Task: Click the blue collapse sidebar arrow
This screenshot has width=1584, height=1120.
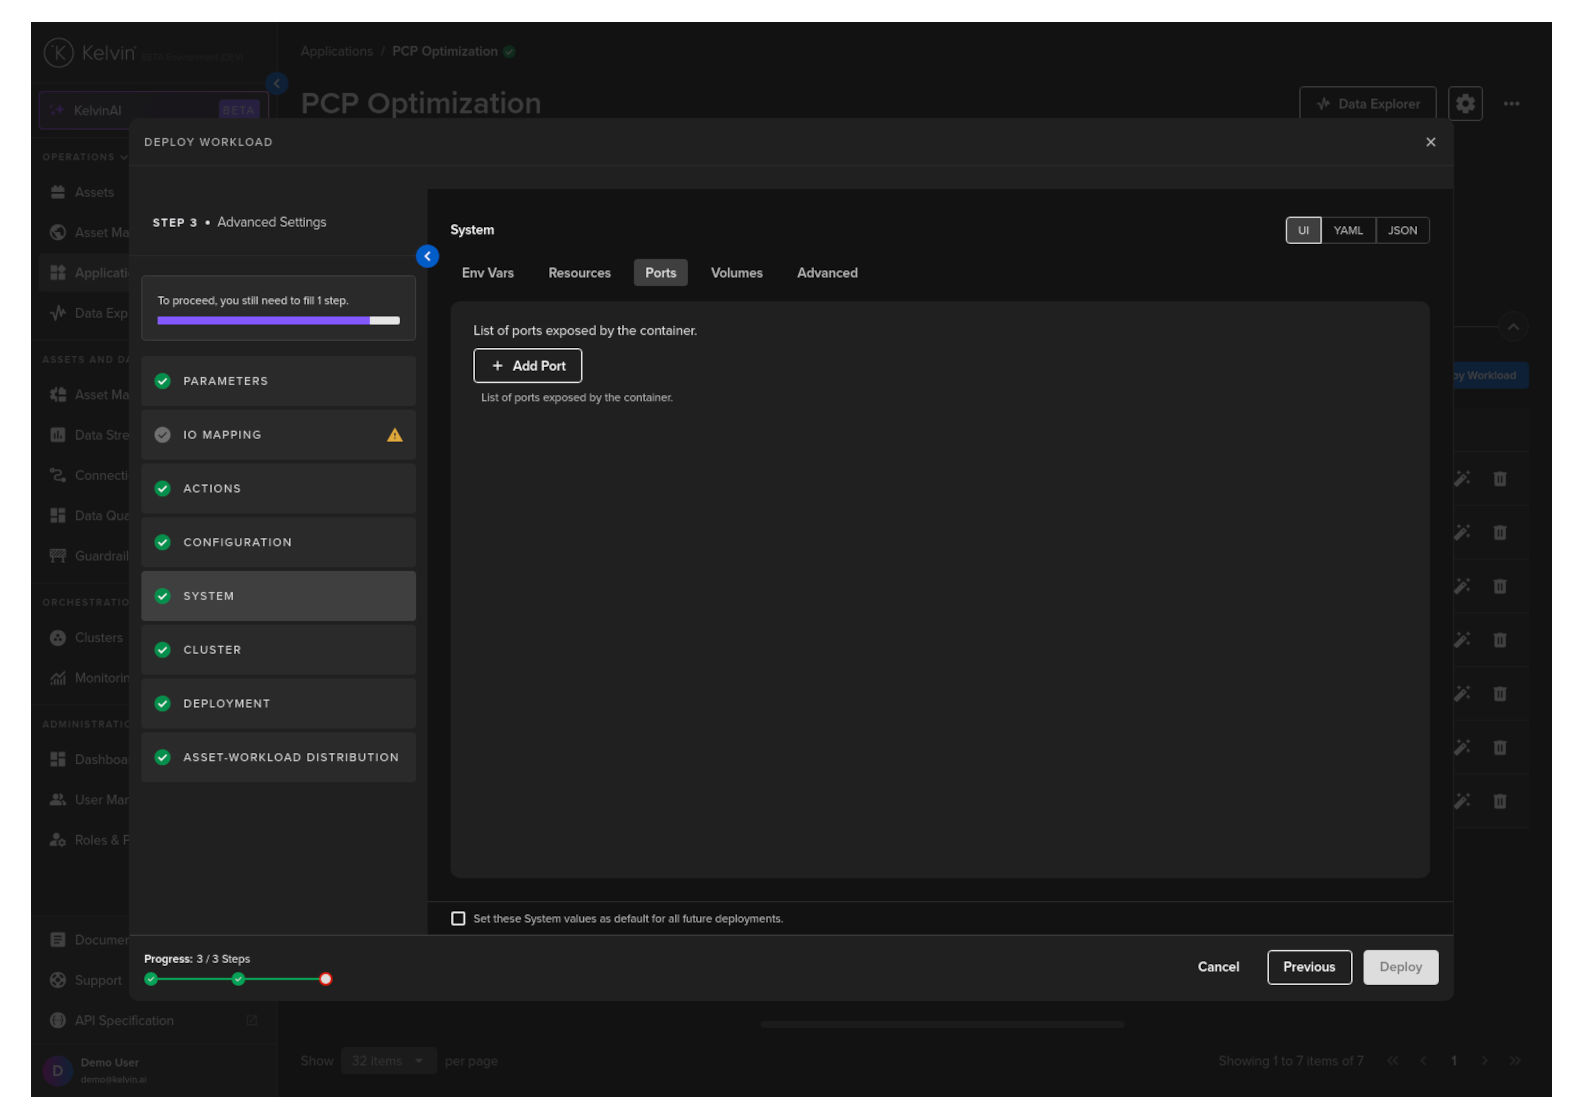Action: pos(427,257)
